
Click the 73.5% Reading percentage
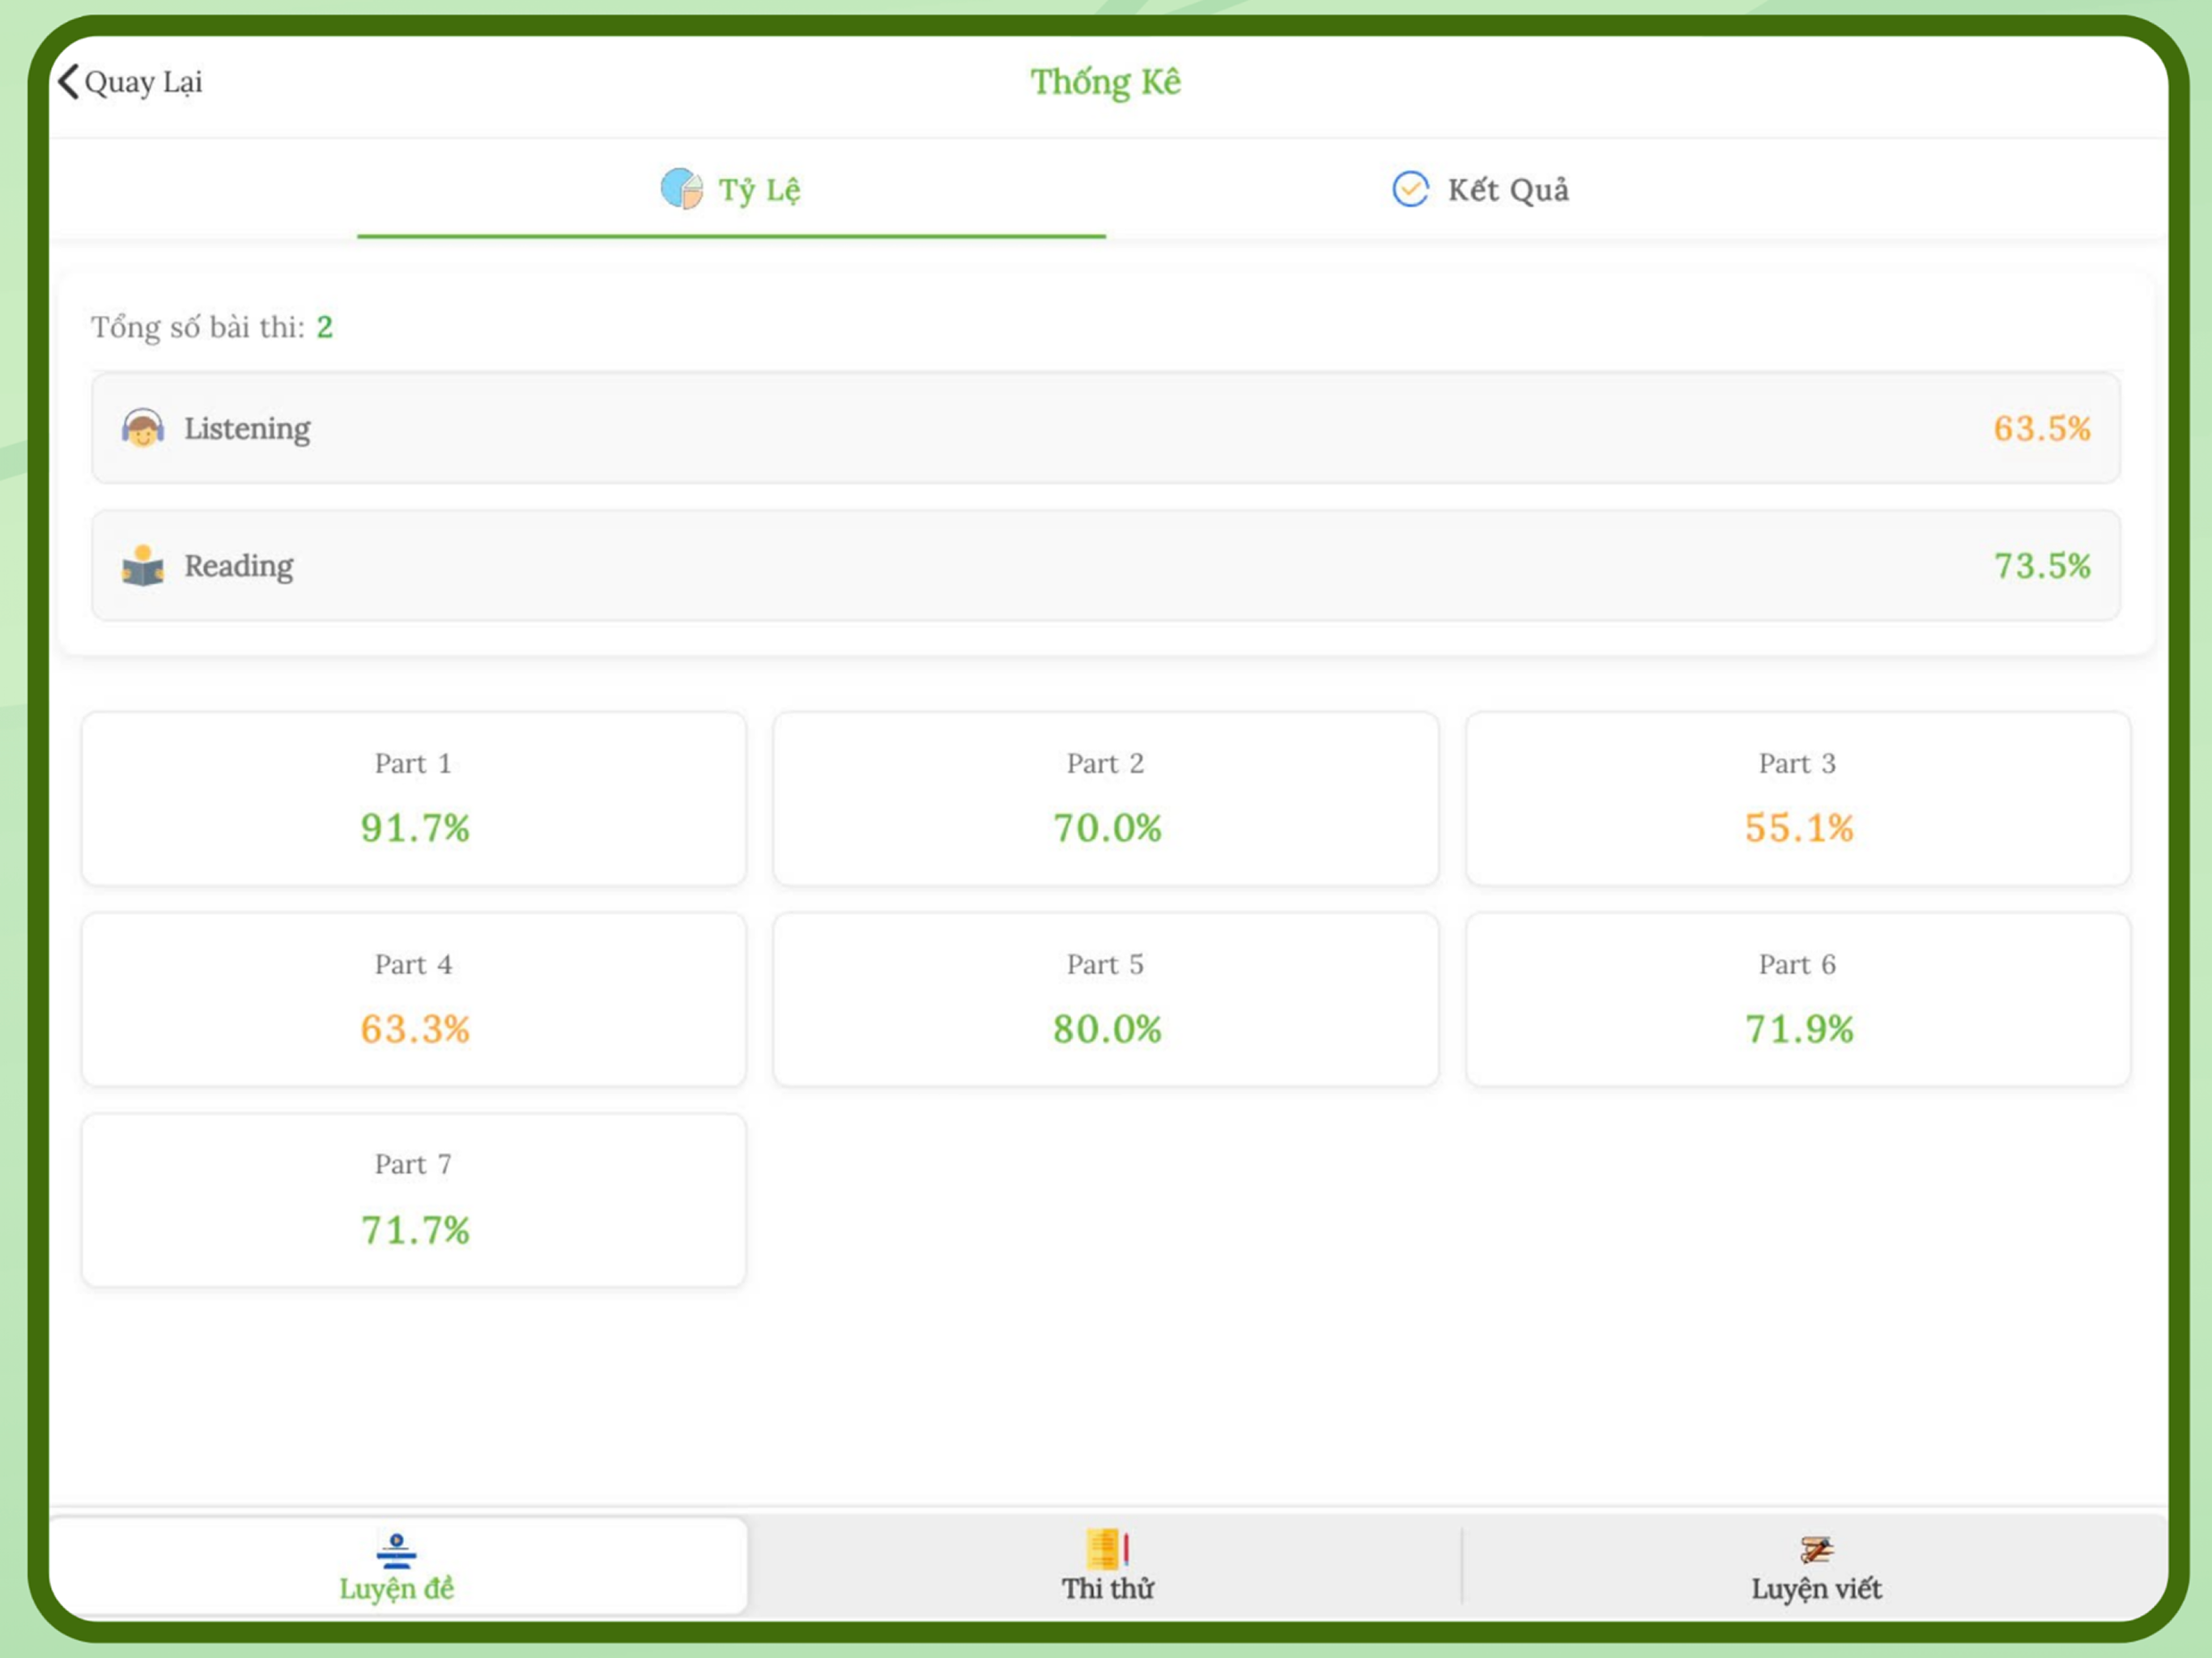point(2042,566)
